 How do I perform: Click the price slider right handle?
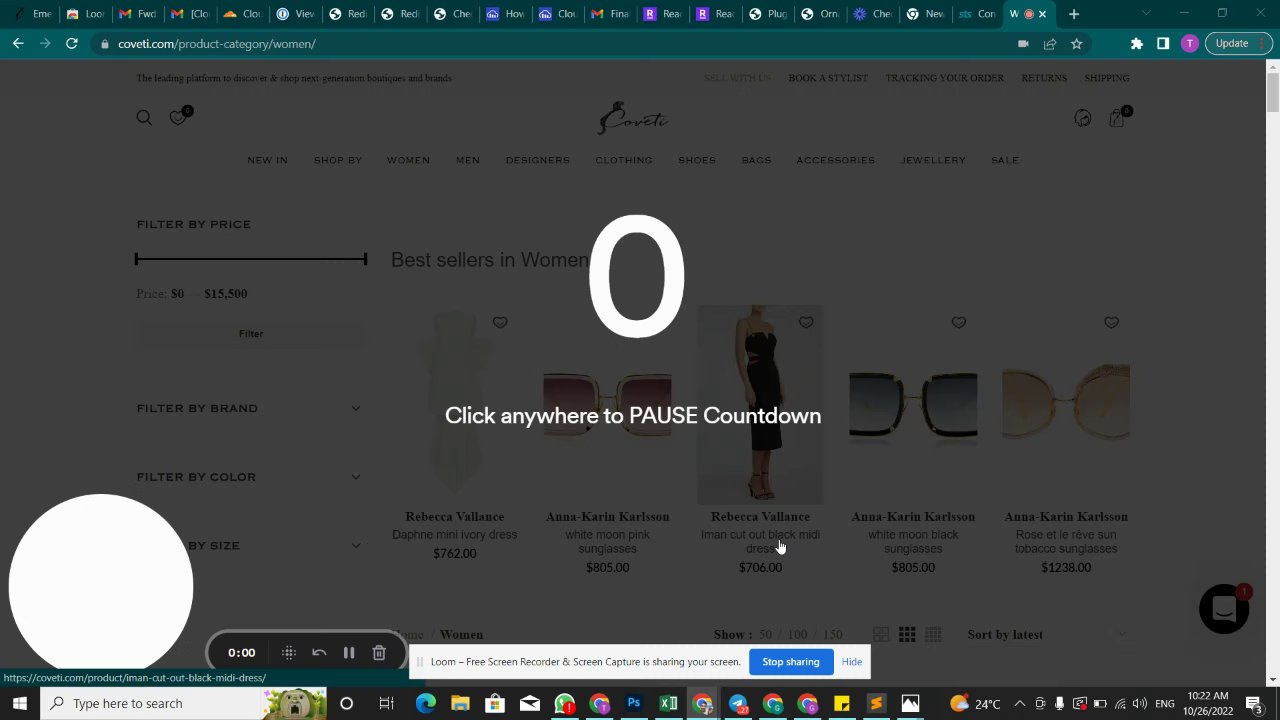point(365,259)
